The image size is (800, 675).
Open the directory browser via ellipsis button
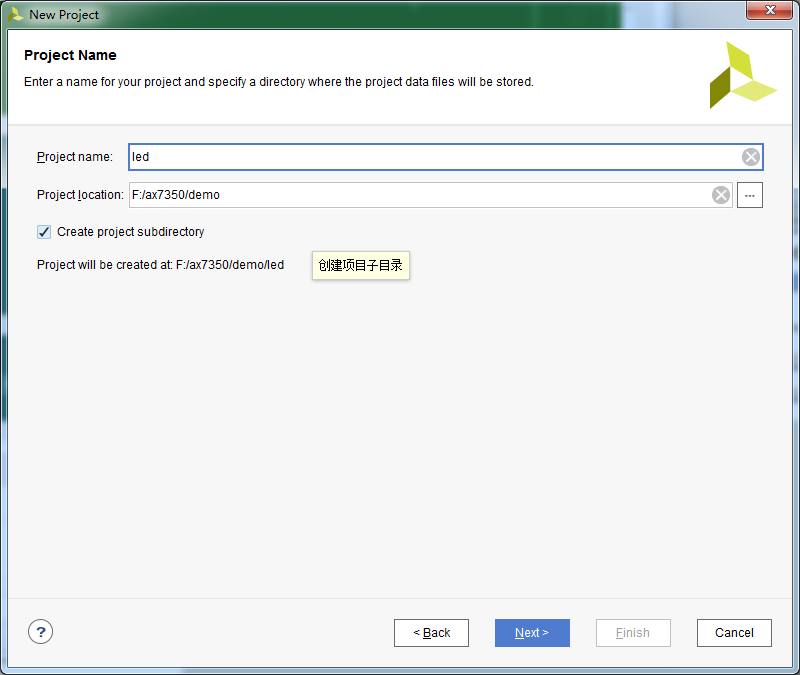click(x=749, y=195)
